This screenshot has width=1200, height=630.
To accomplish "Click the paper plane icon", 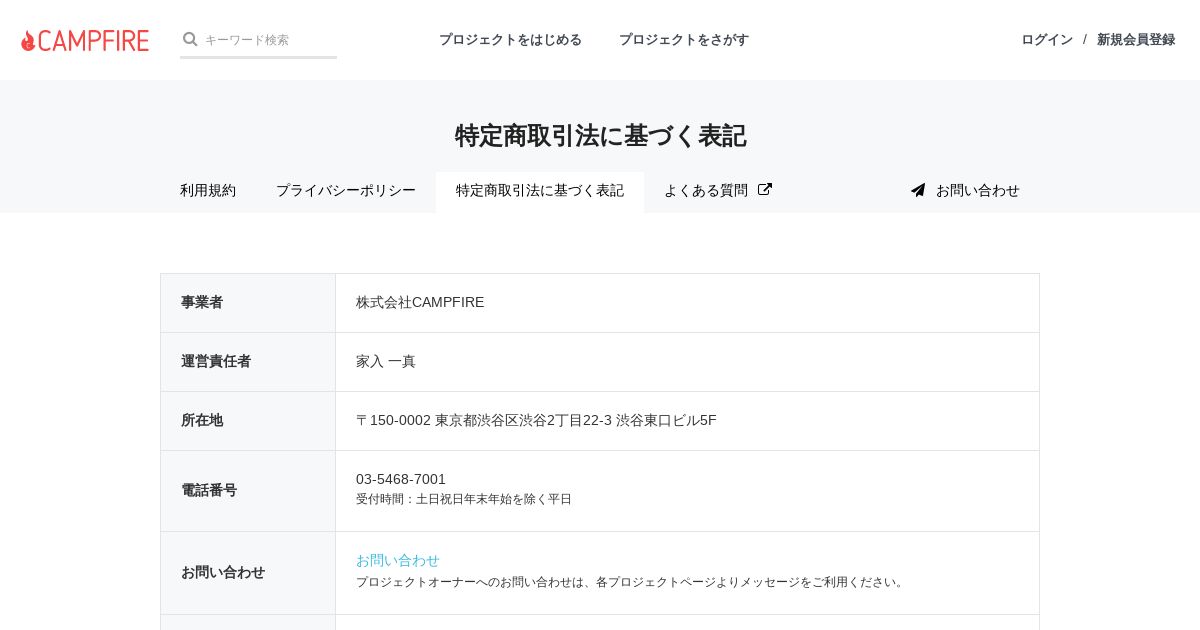I will (x=918, y=190).
